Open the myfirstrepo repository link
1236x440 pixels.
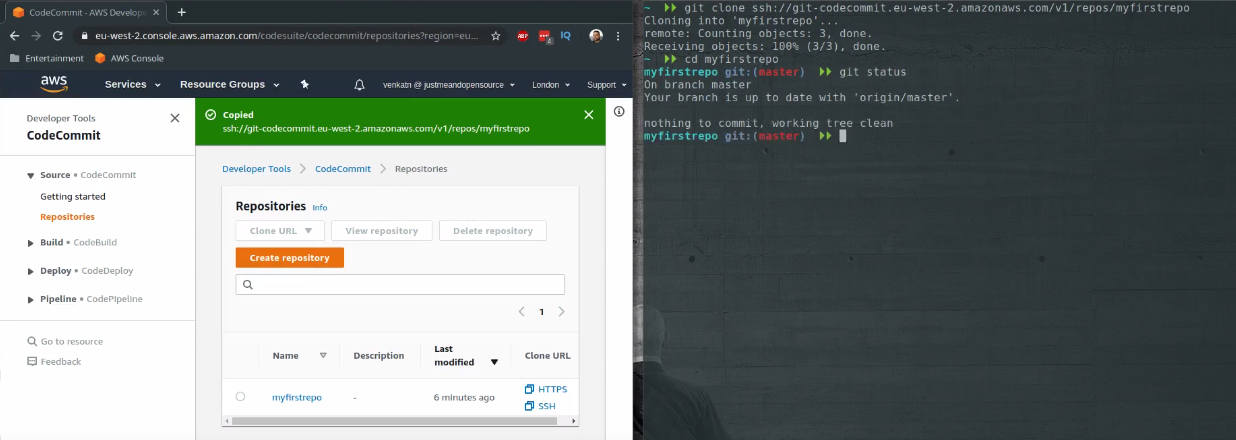tap(297, 397)
